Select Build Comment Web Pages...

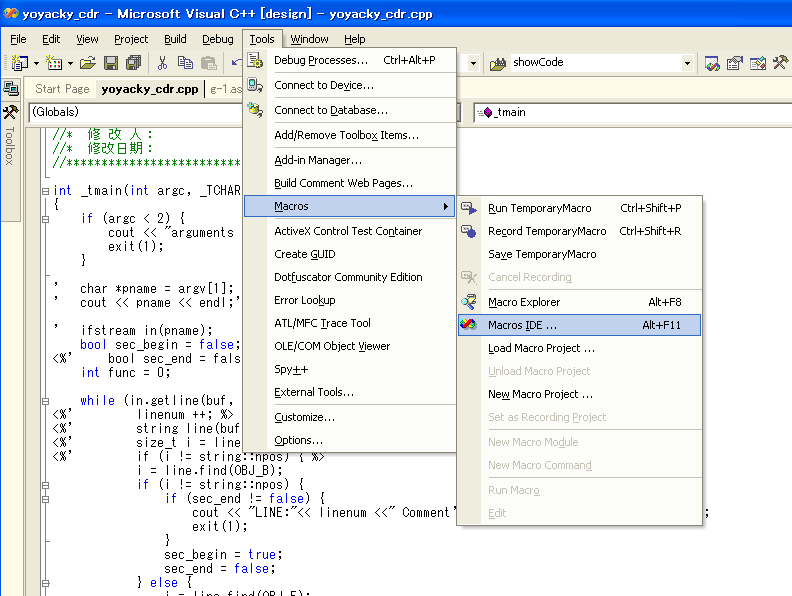[x=350, y=183]
